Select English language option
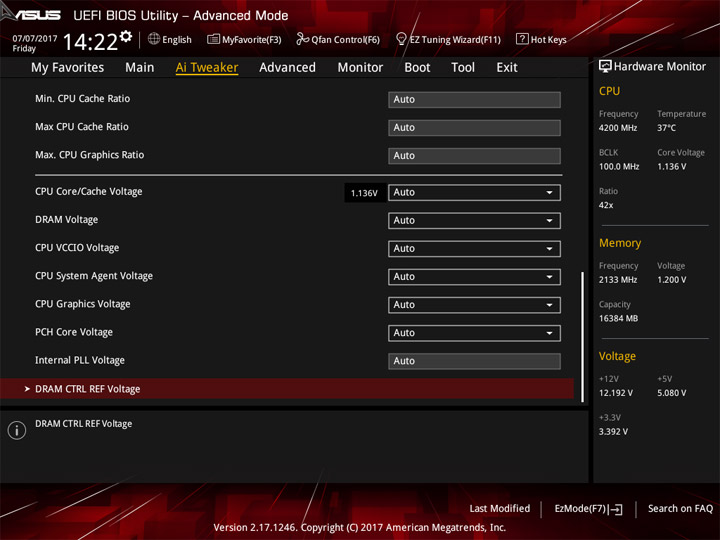 (x=177, y=39)
